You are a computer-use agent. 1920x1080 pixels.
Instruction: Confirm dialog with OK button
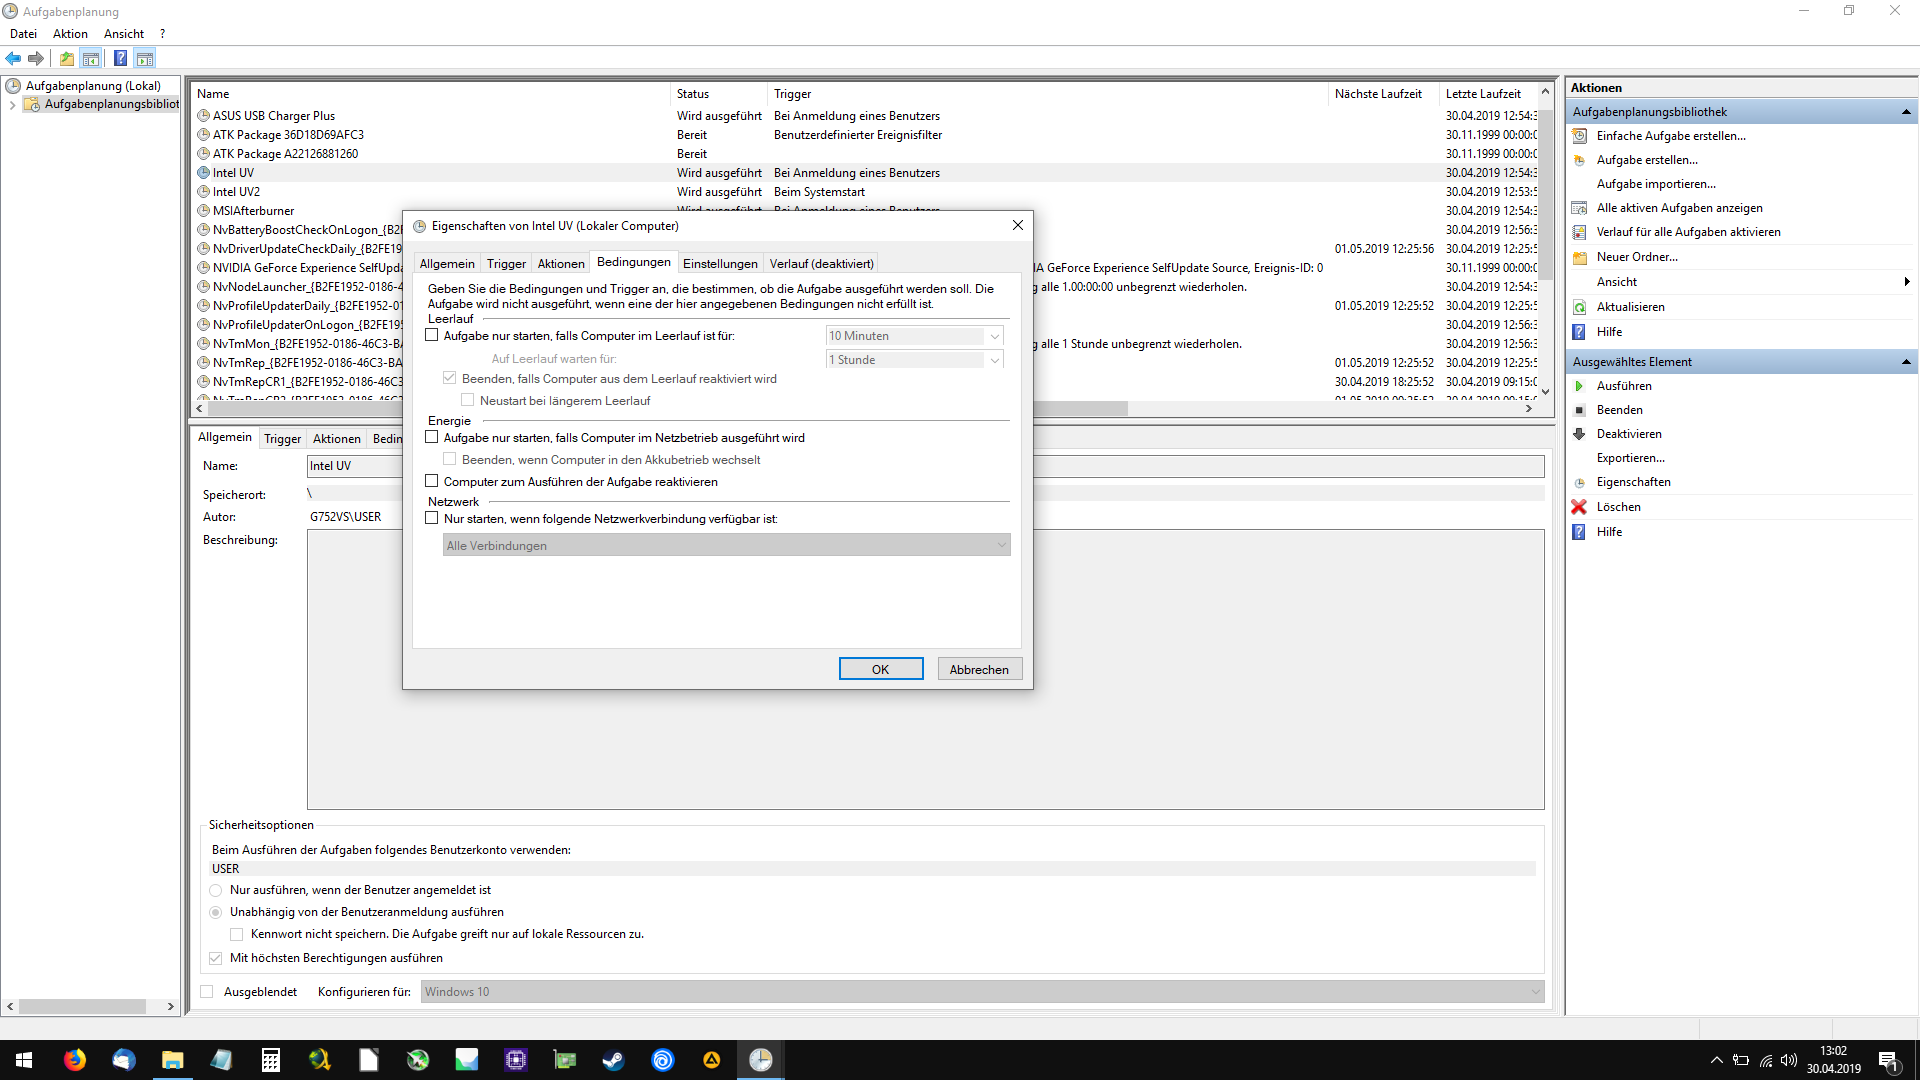click(x=880, y=670)
